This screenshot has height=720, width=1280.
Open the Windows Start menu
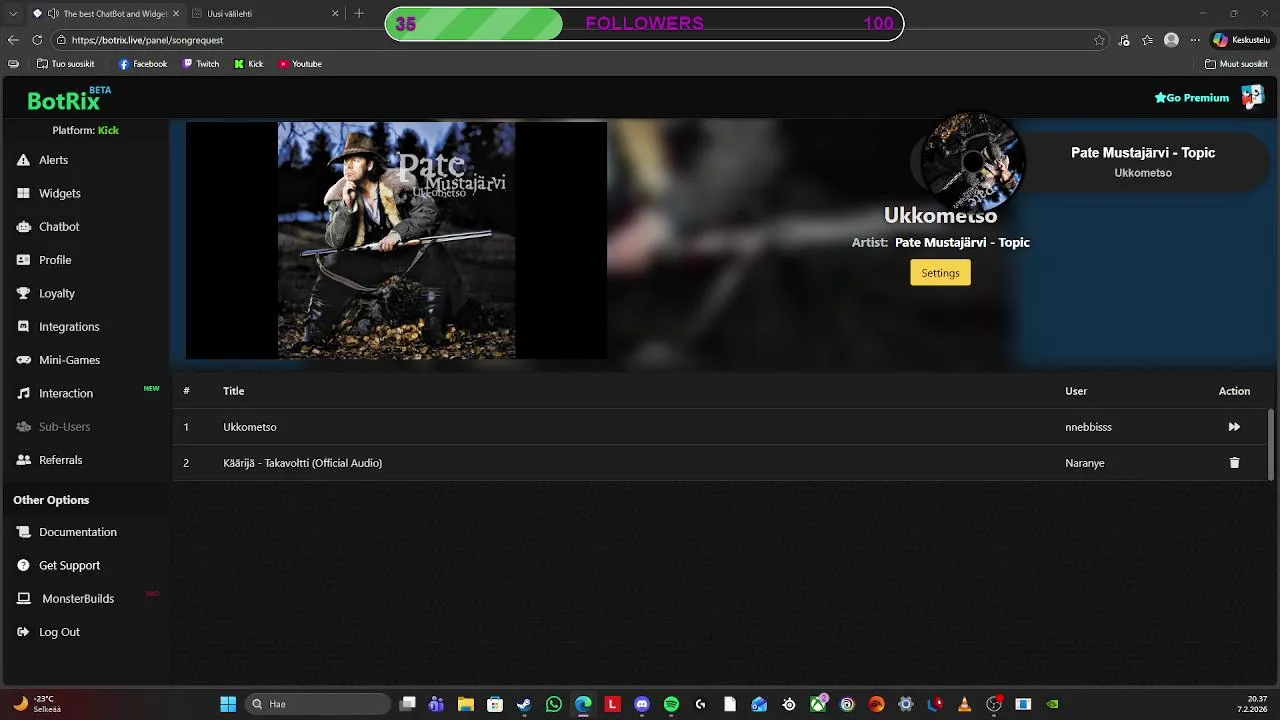228,704
